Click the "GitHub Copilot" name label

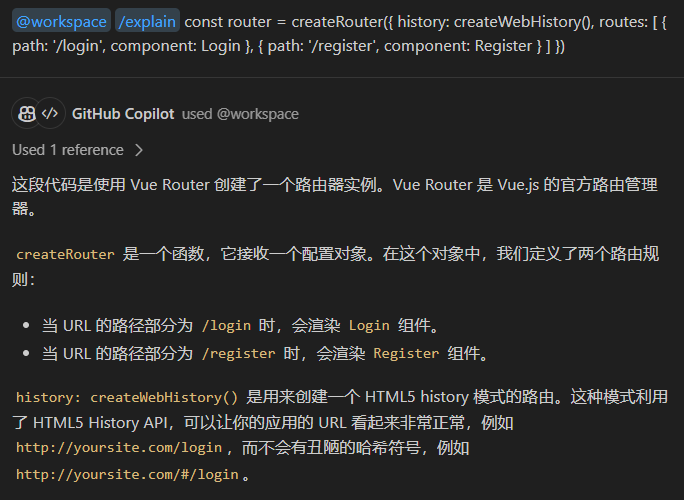(123, 114)
